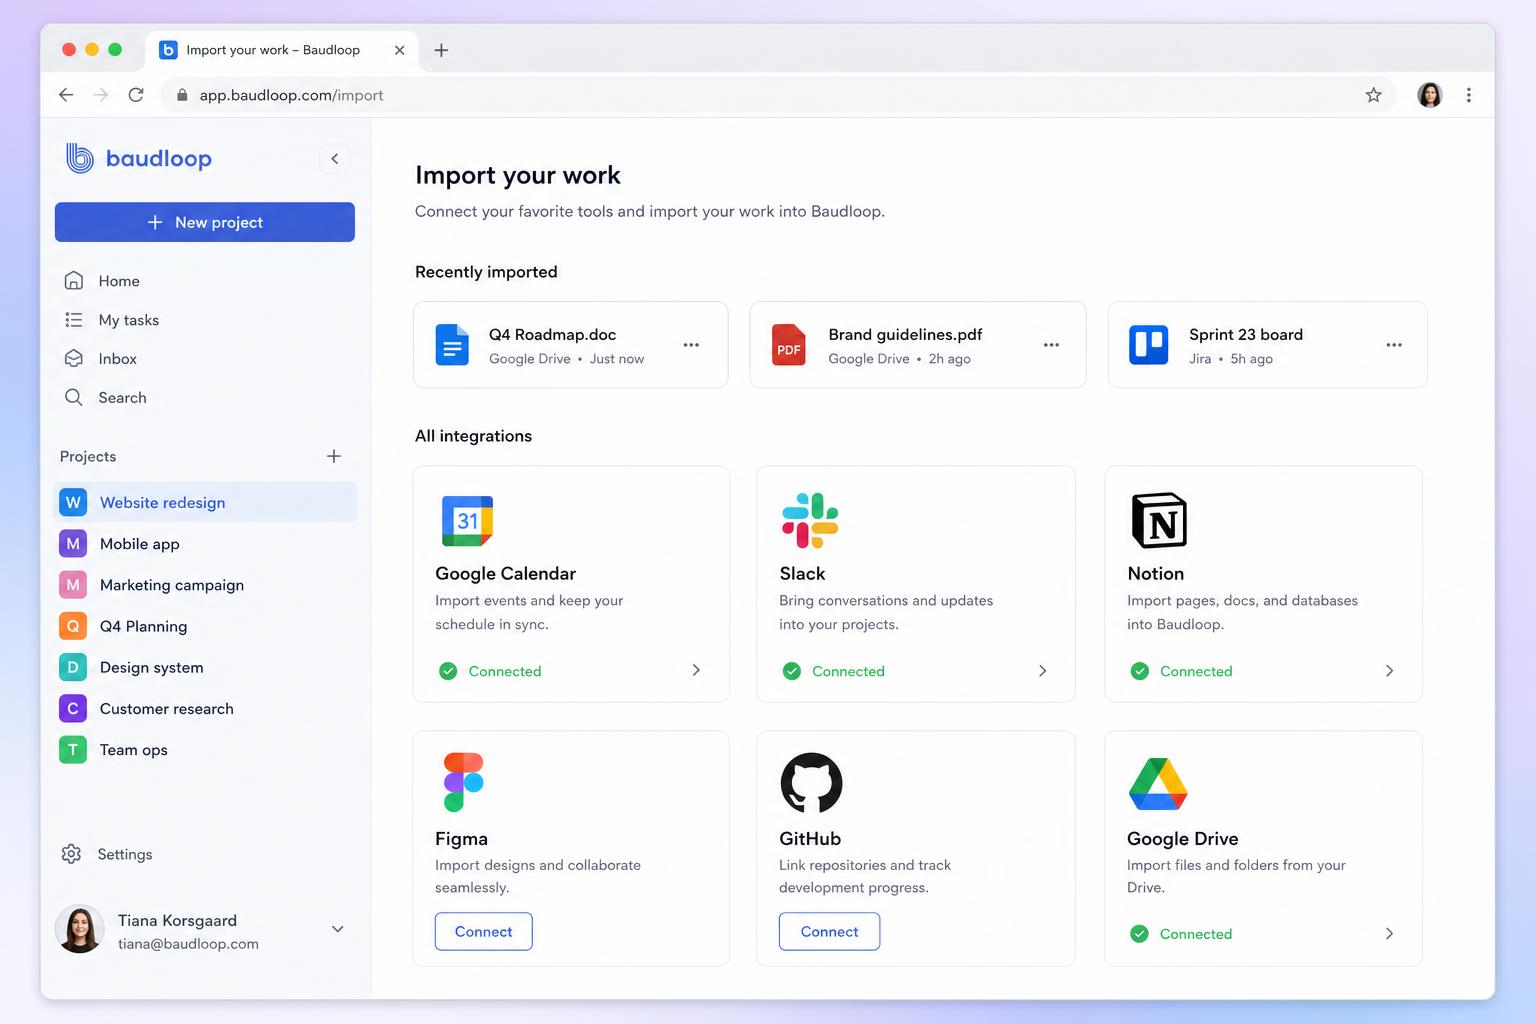Image resolution: width=1536 pixels, height=1024 pixels.
Task: Connect the Figma integration
Action: (484, 931)
